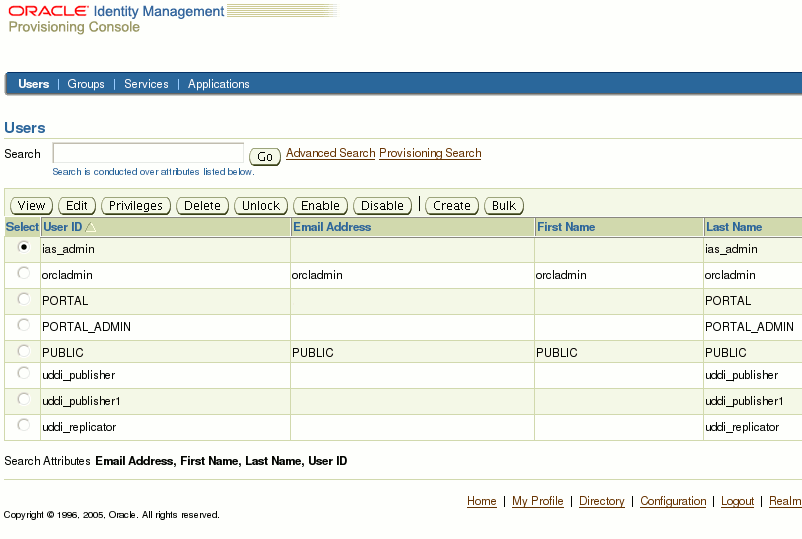
Task: Open the Configuration footer link
Action: tap(673, 501)
